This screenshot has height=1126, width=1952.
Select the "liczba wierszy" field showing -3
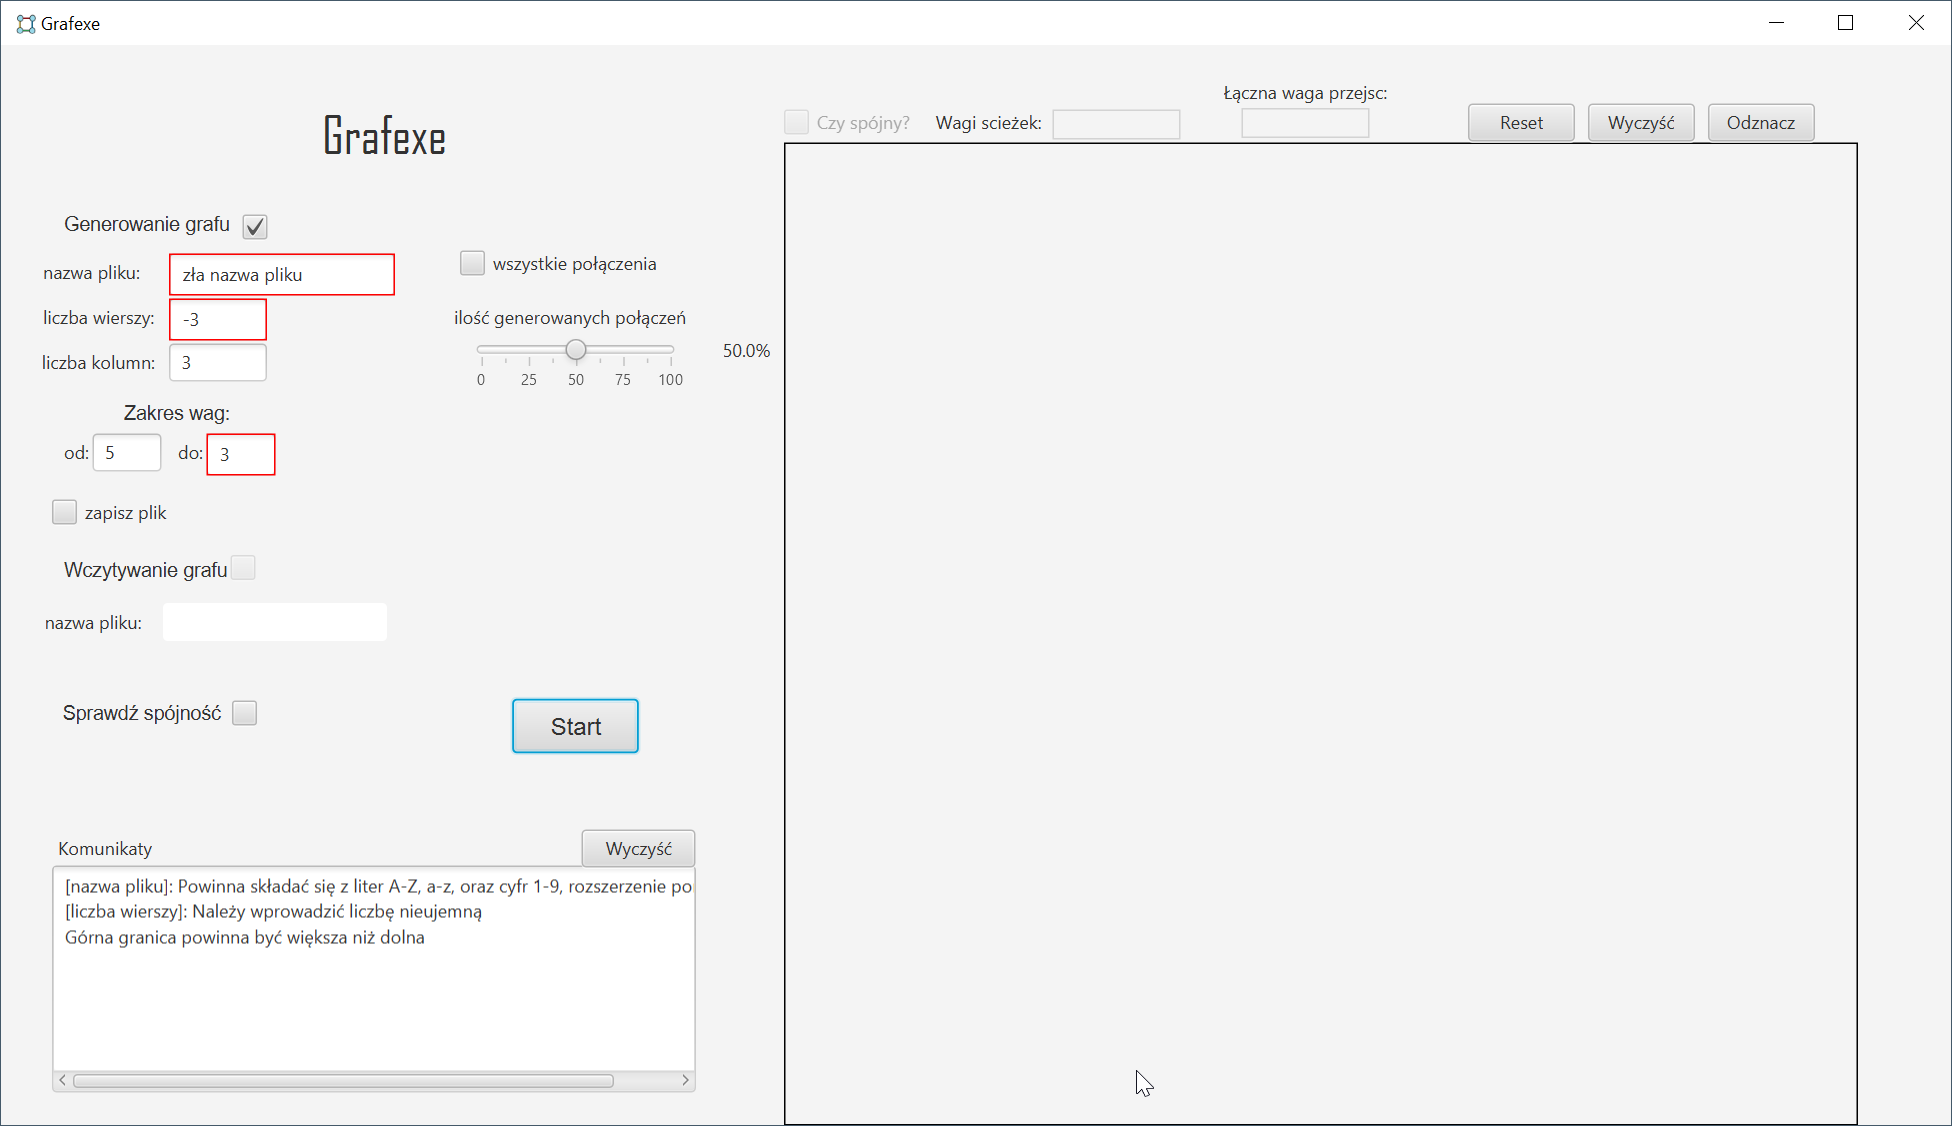click(218, 319)
